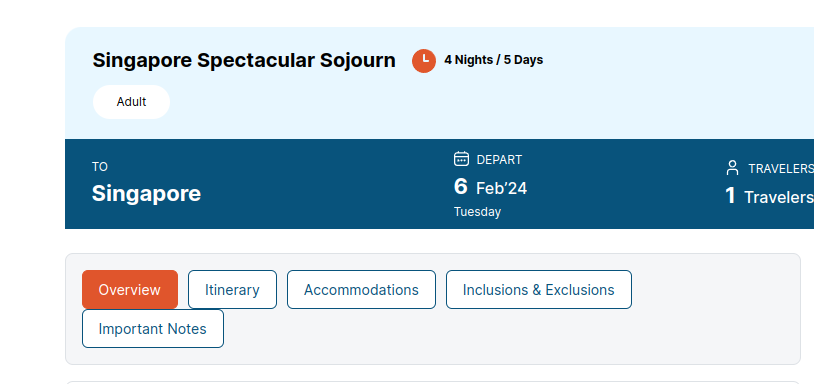Click the 4 Nights / 5 Days label
The image size is (814, 384).
(x=493, y=60)
